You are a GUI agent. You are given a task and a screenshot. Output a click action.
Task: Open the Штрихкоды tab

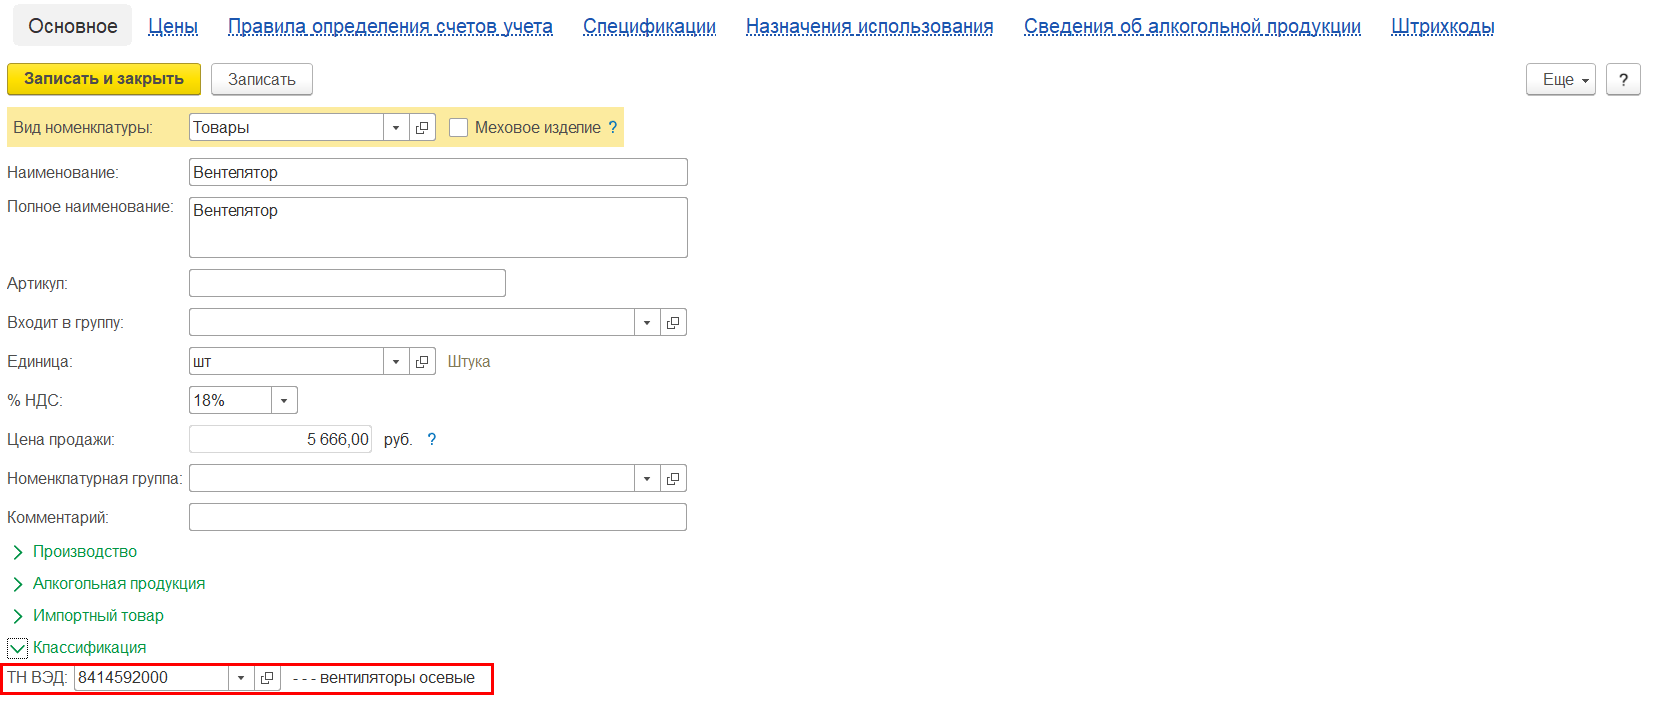(1442, 26)
